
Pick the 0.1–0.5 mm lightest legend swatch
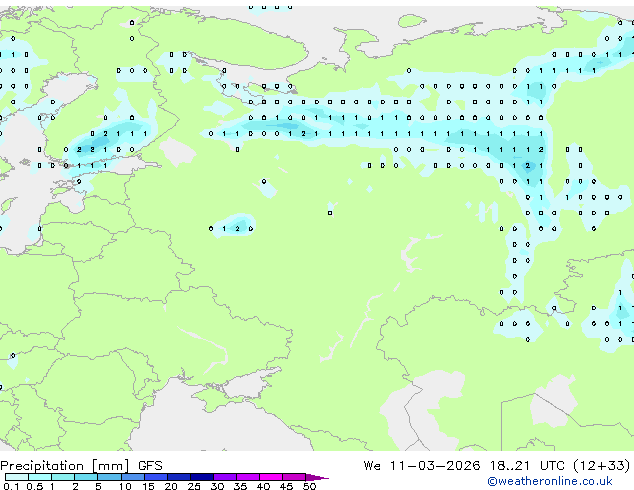pos(17,477)
